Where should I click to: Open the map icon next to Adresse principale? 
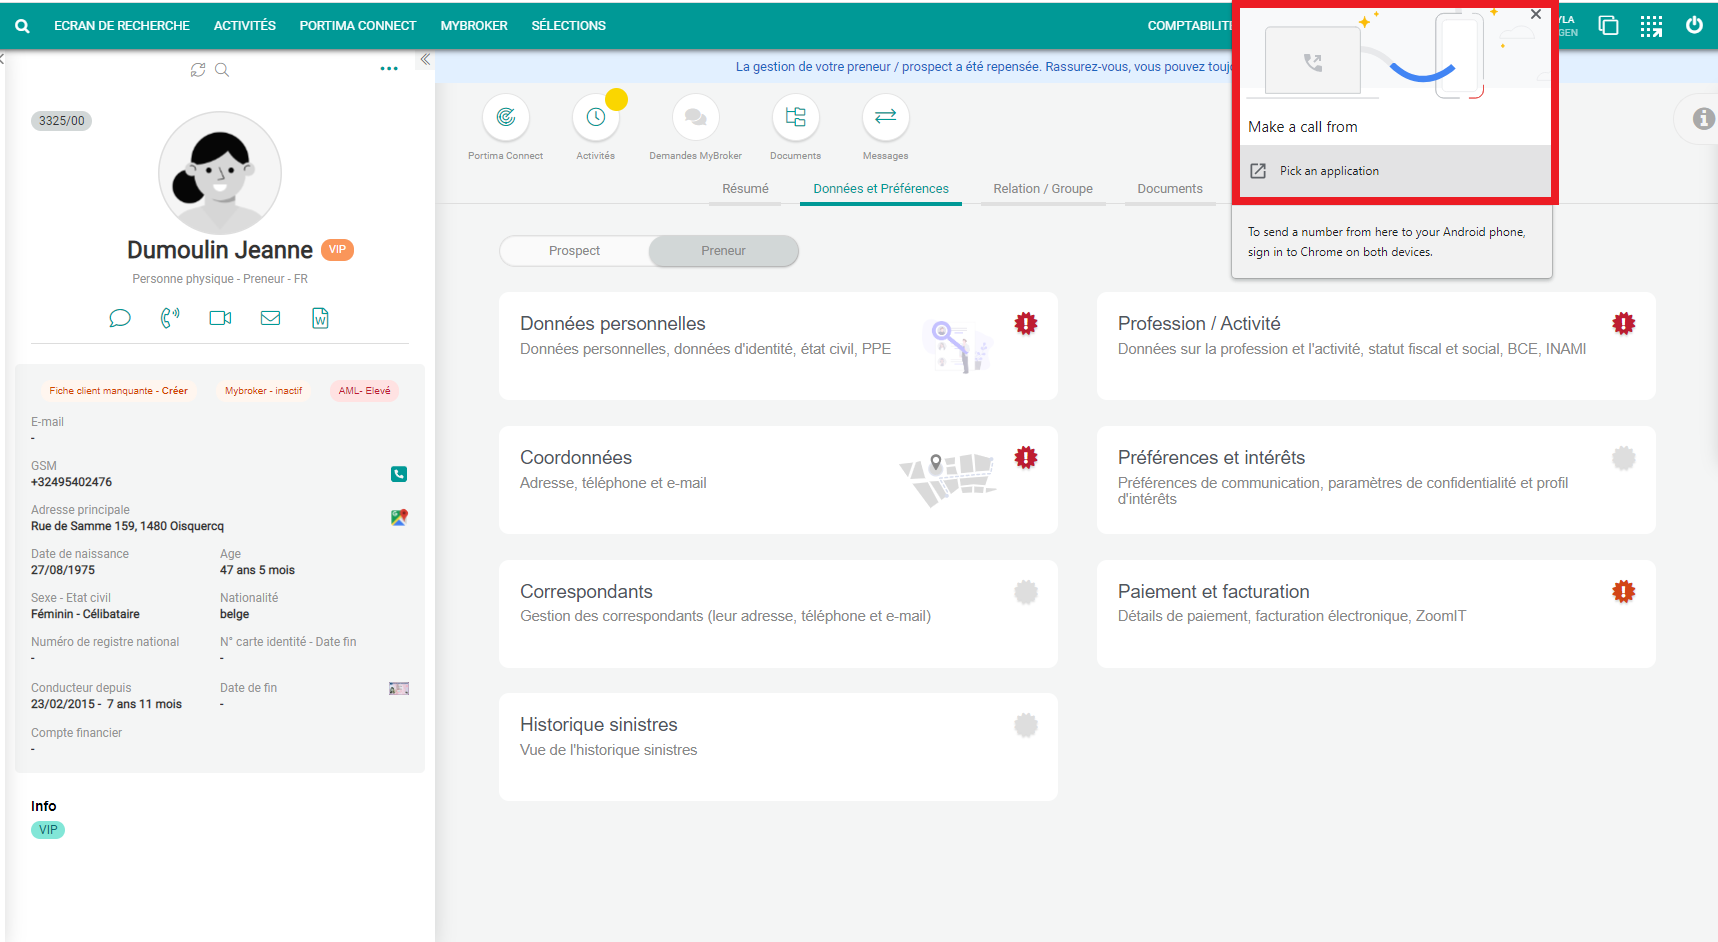pyautogui.click(x=399, y=517)
